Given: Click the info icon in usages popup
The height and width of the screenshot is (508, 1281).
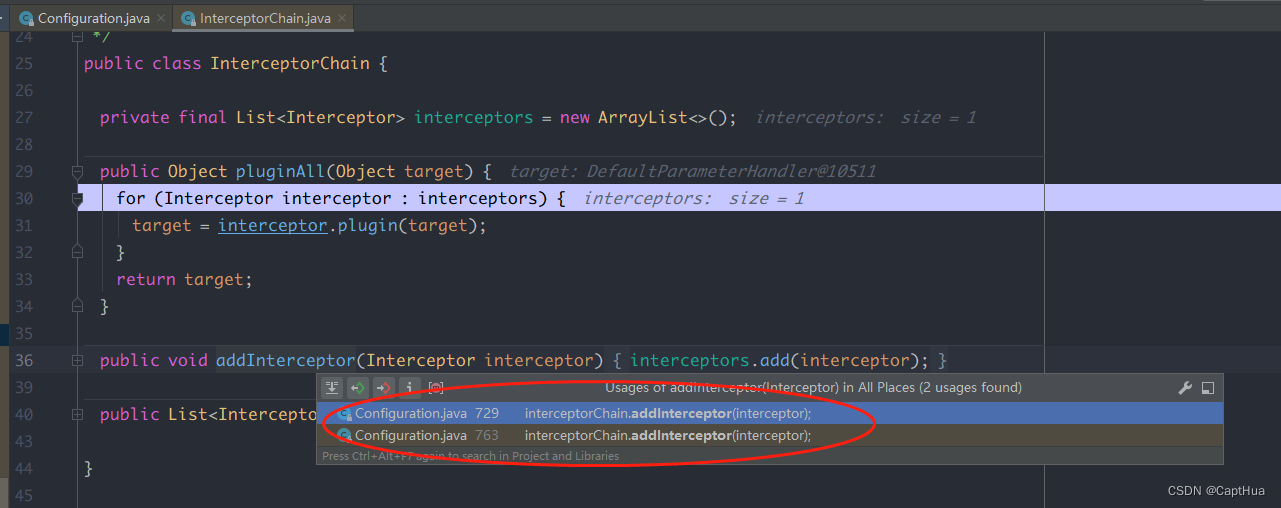Looking at the screenshot, I should point(410,388).
